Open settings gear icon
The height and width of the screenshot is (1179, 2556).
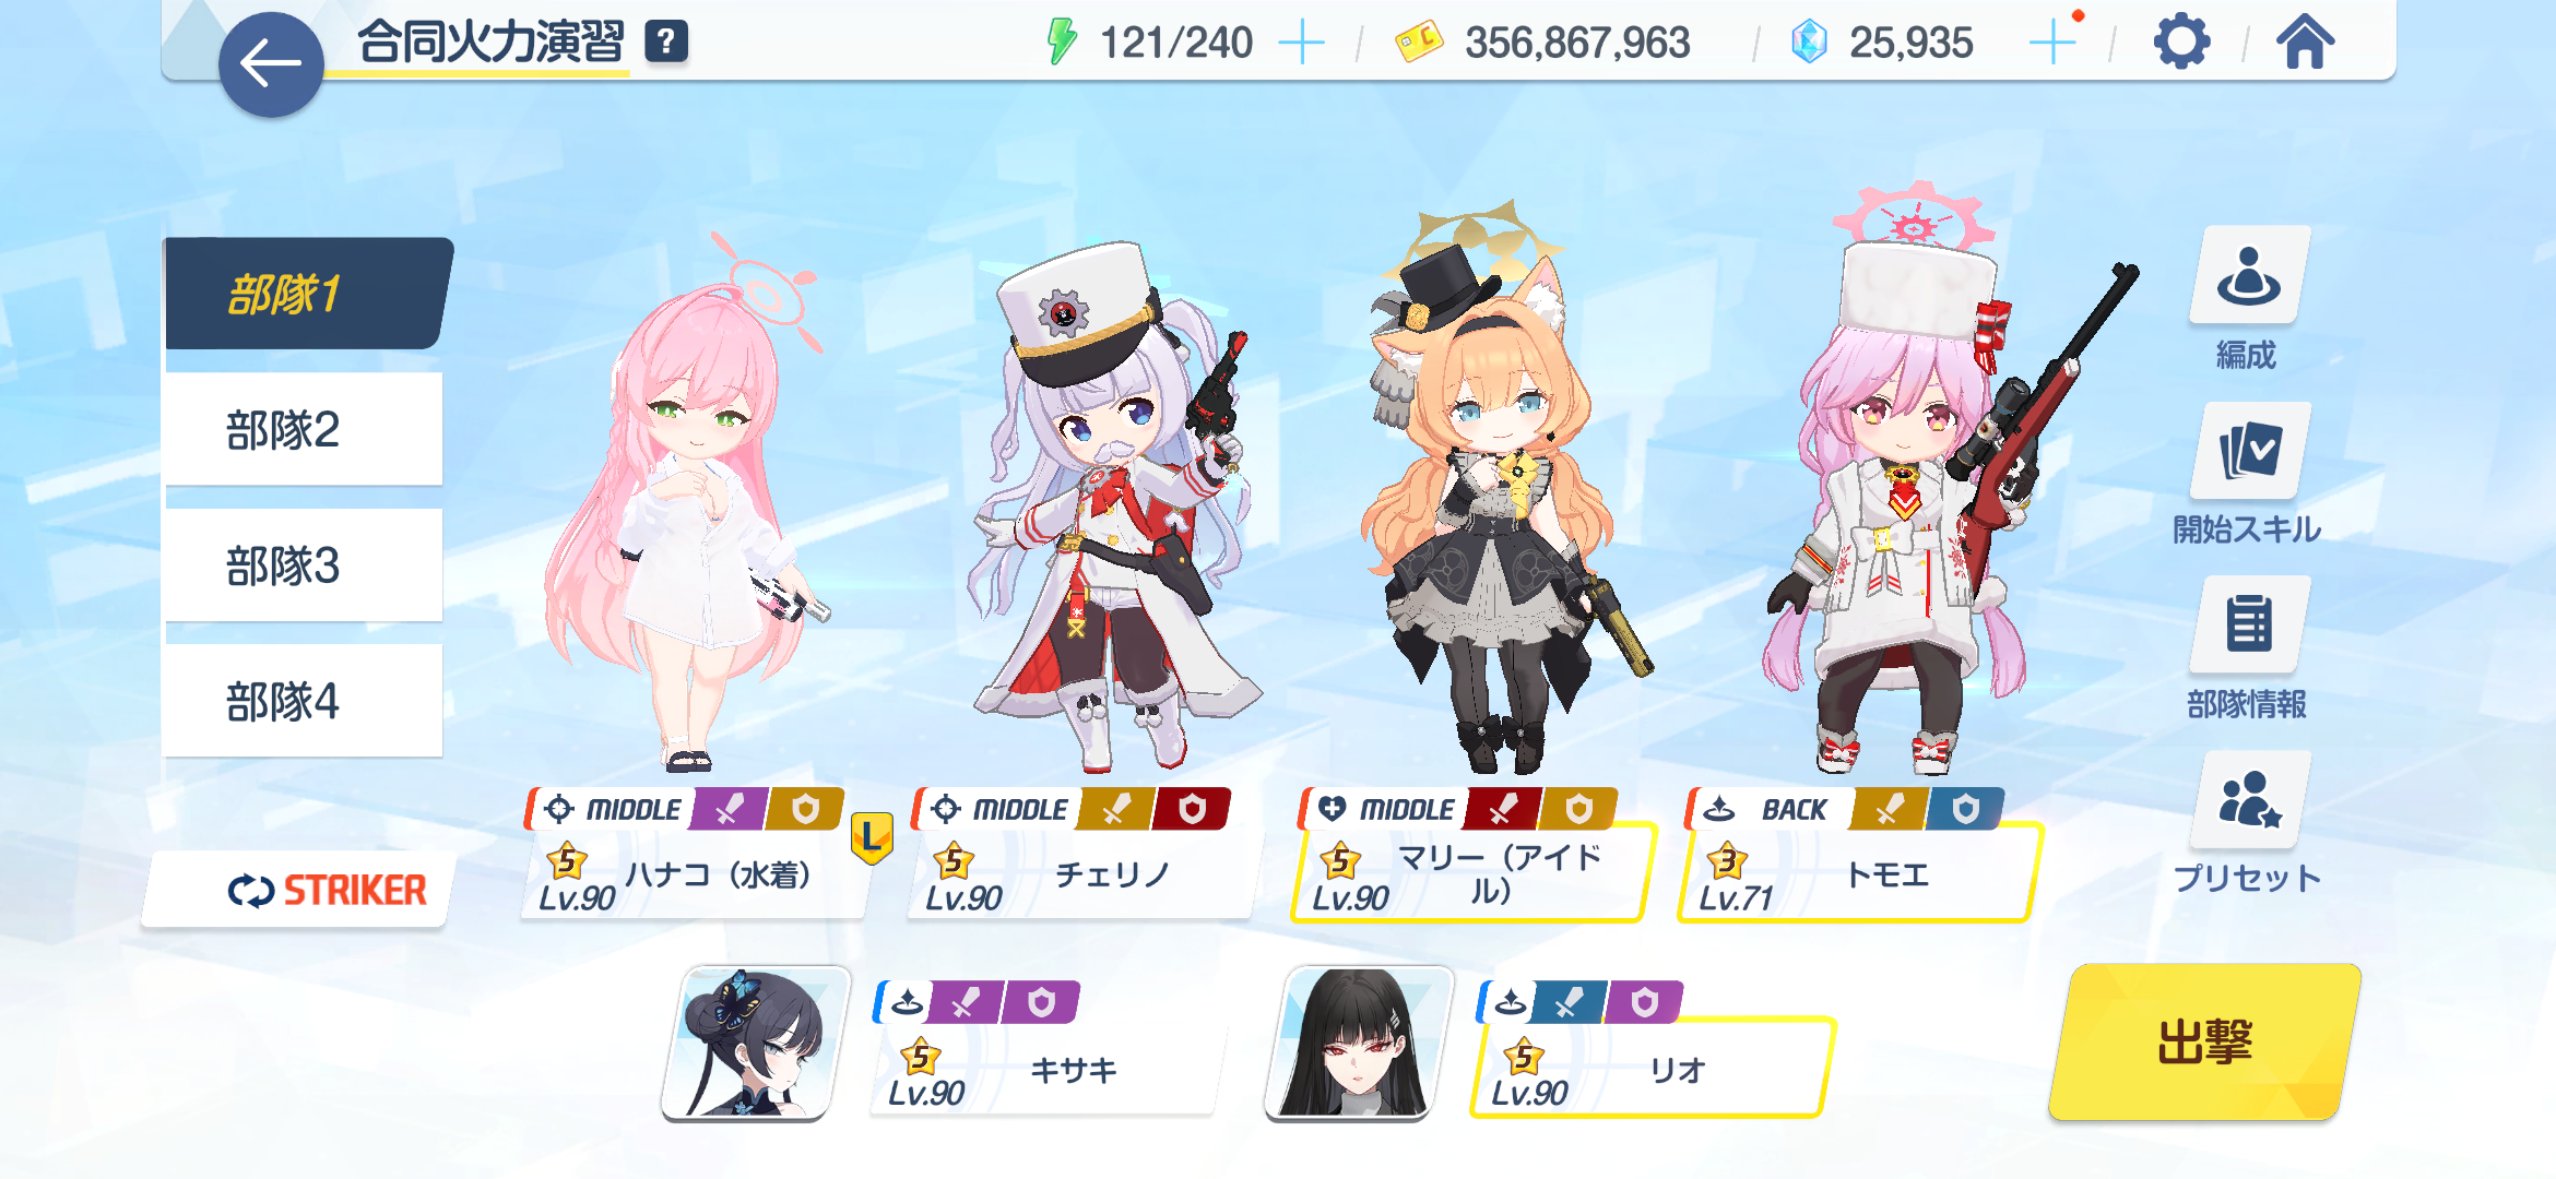pyautogui.click(x=2180, y=42)
